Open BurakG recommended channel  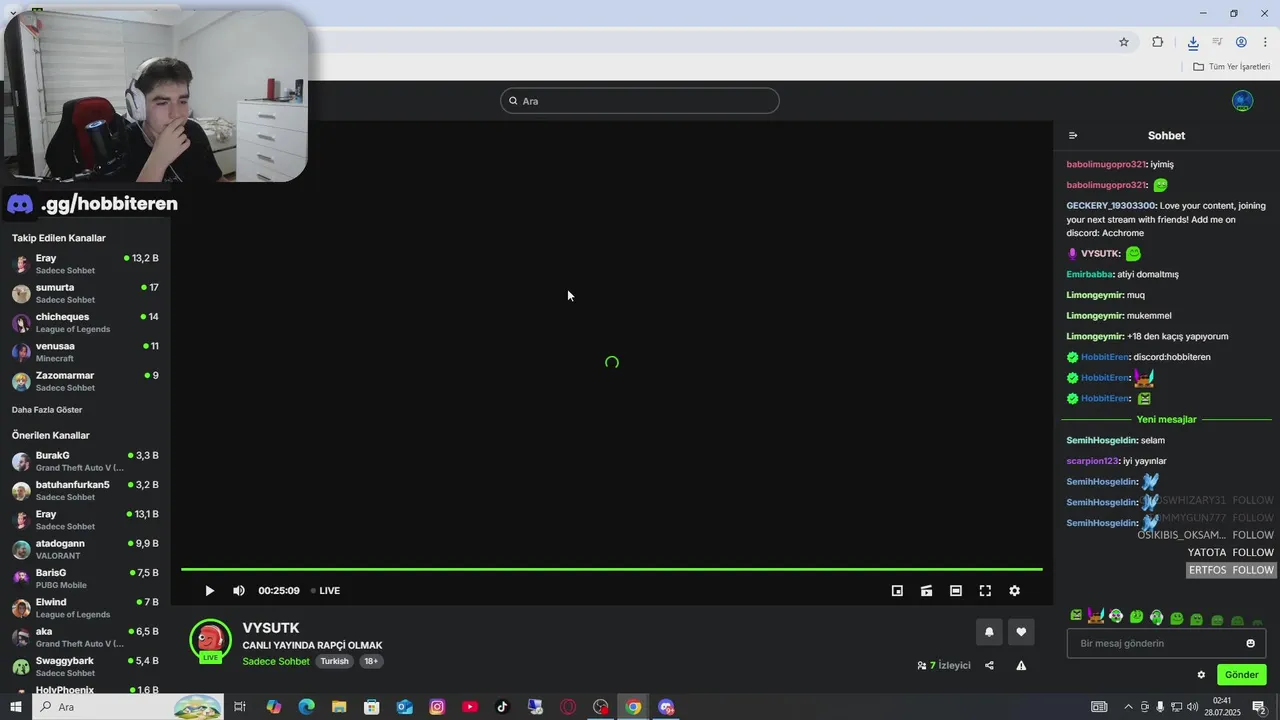85,461
